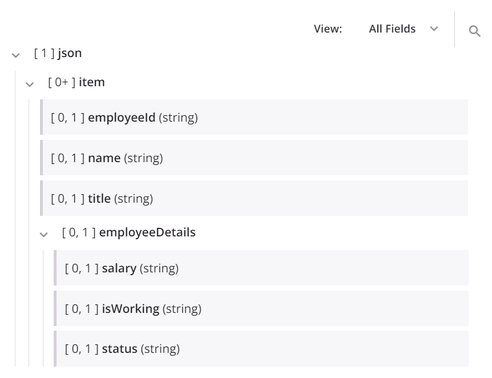Select the title string field
This screenshot has height=378, width=492.
tap(254, 198)
